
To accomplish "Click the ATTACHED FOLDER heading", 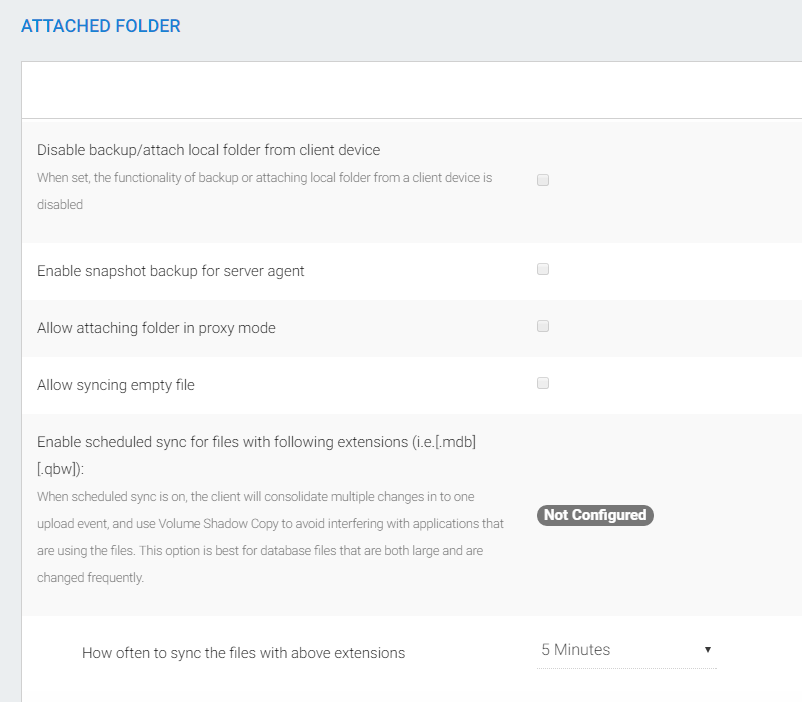I will 101,26.
